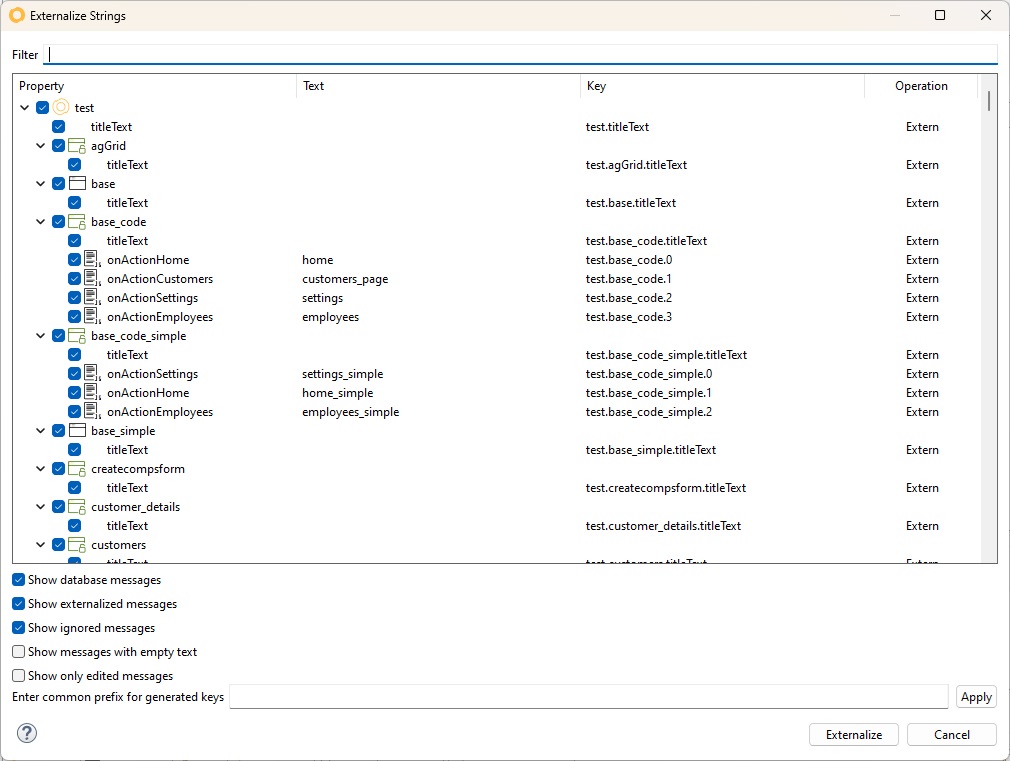Image resolution: width=1010 pixels, height=761 pixels.
Task: Click the Key column header
Action: tap(720, 86)
